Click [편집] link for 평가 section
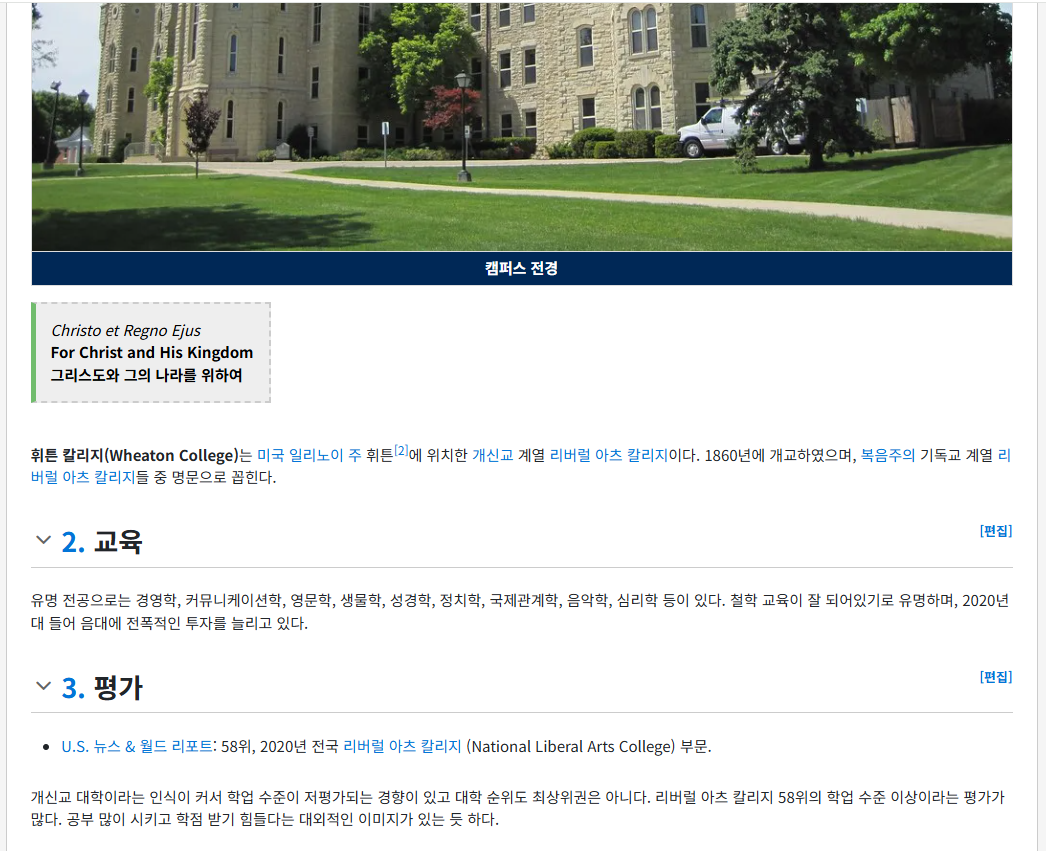This screenshot has width=1046, height=851. [995, 677]
